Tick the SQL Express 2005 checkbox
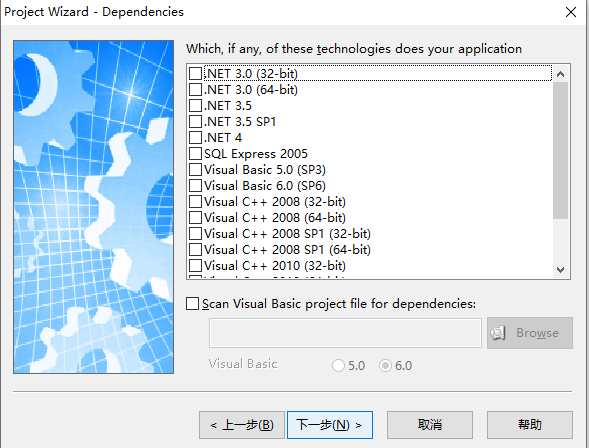The image size is (589, 448). 195,154
